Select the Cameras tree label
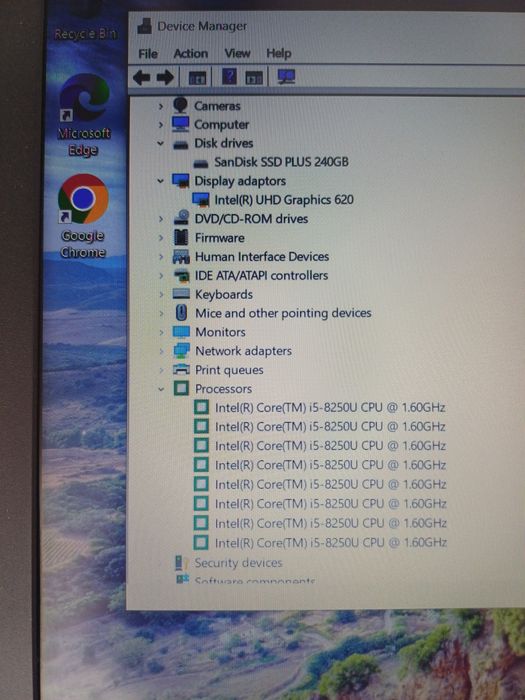The width and height of the screenshot is (525, 700). coord(217,106)
